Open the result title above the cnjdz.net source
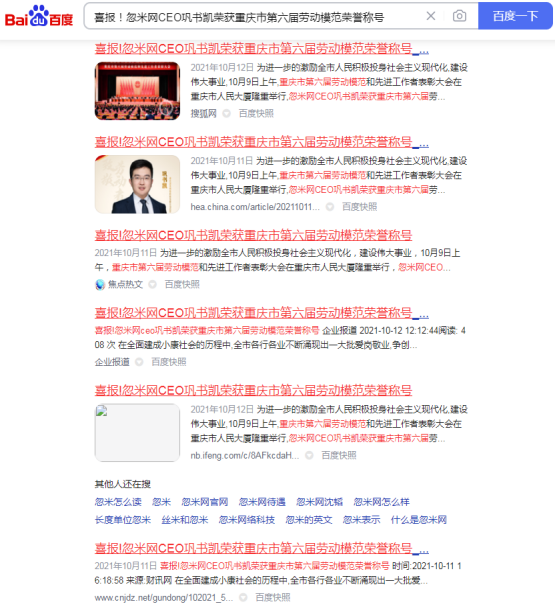 (262, 549)
